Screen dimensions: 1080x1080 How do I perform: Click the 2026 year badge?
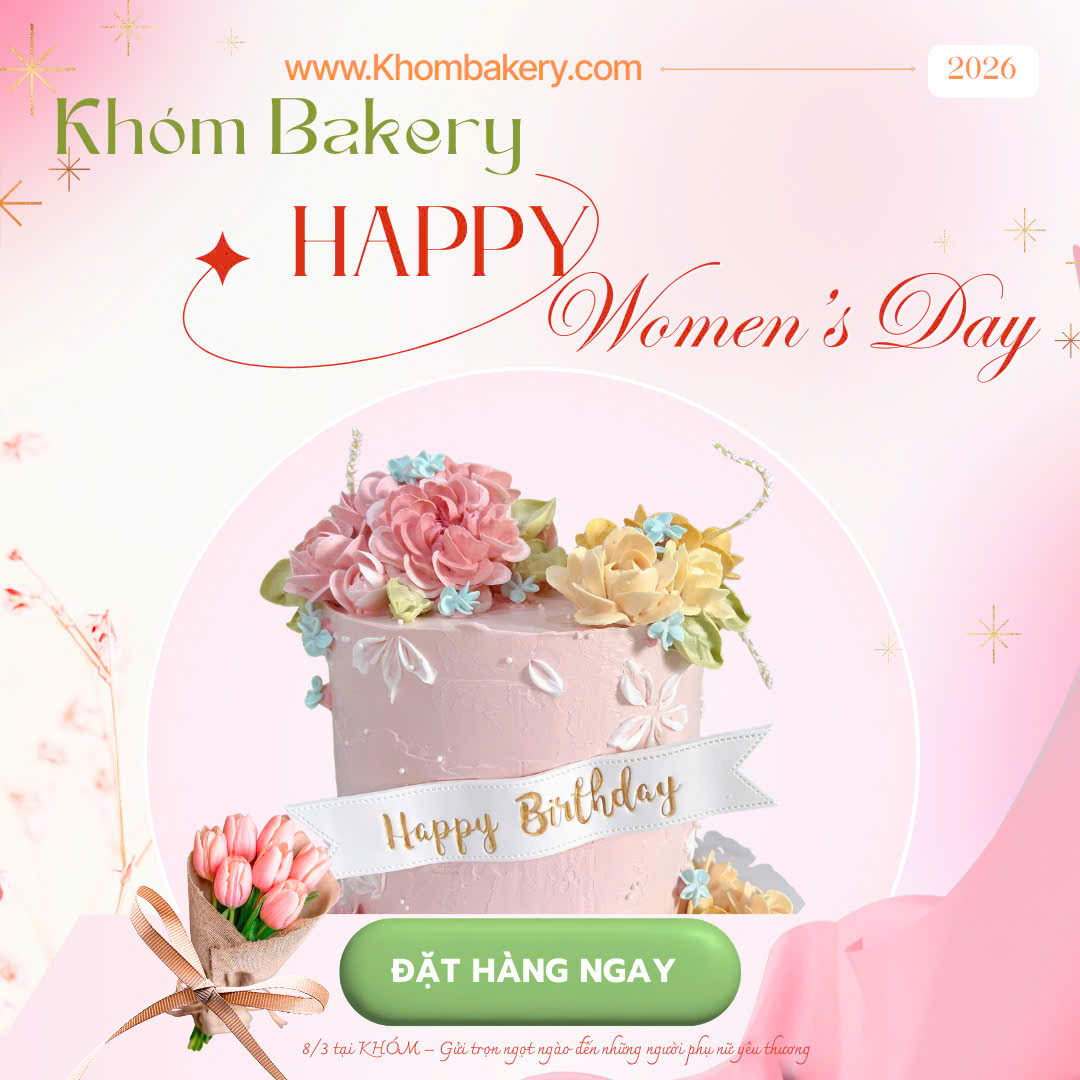tap(983, 70)
